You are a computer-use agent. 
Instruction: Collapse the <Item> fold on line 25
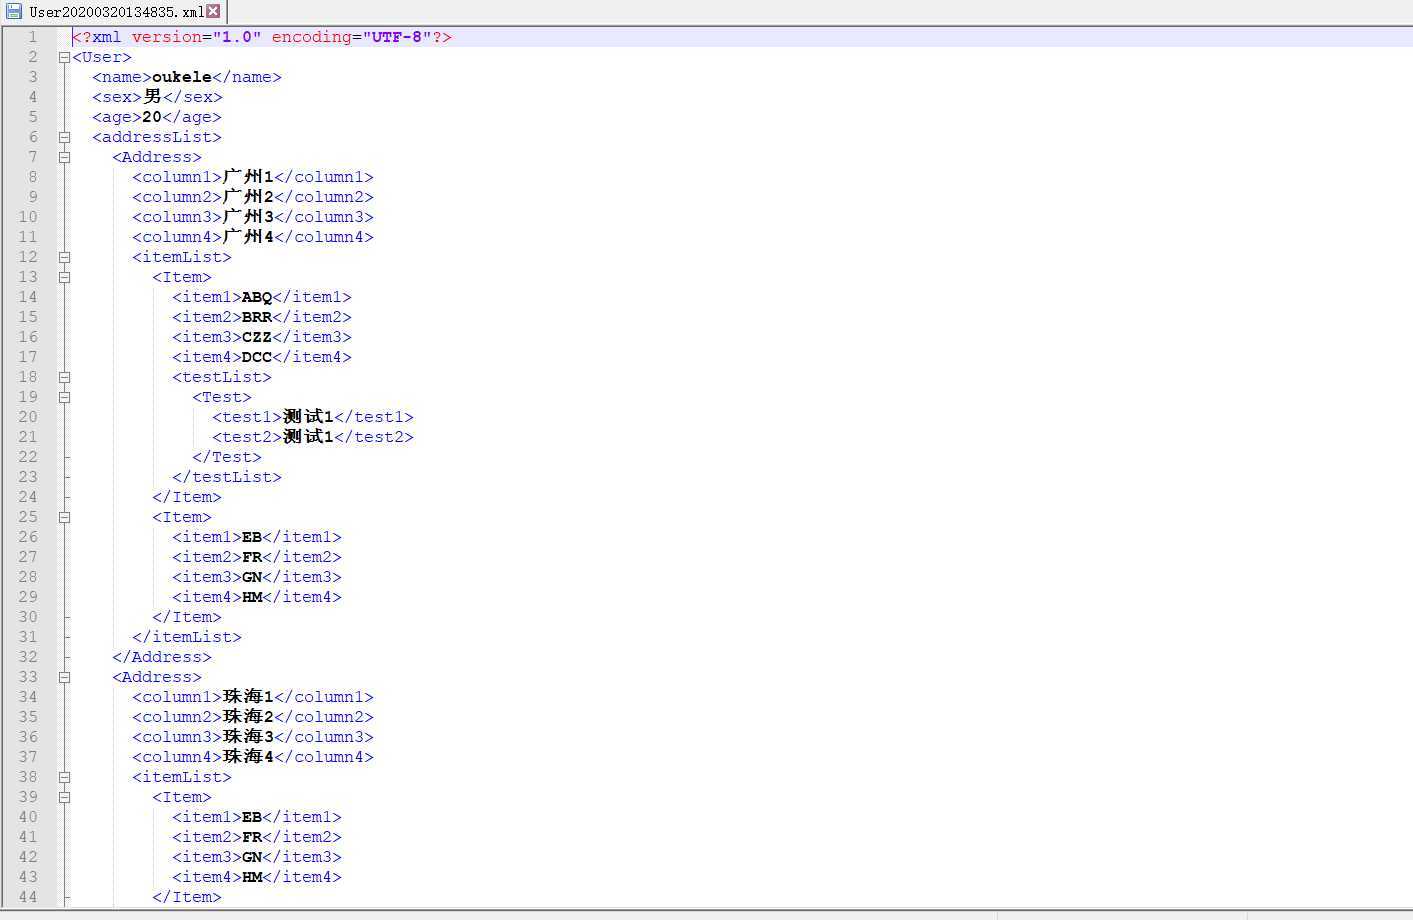[64, 517]
